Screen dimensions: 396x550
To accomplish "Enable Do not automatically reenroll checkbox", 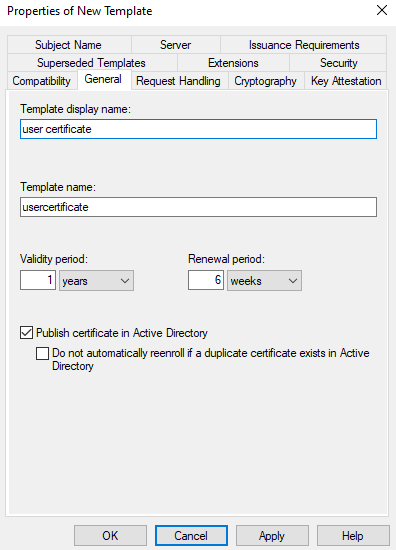I will 42,353.
